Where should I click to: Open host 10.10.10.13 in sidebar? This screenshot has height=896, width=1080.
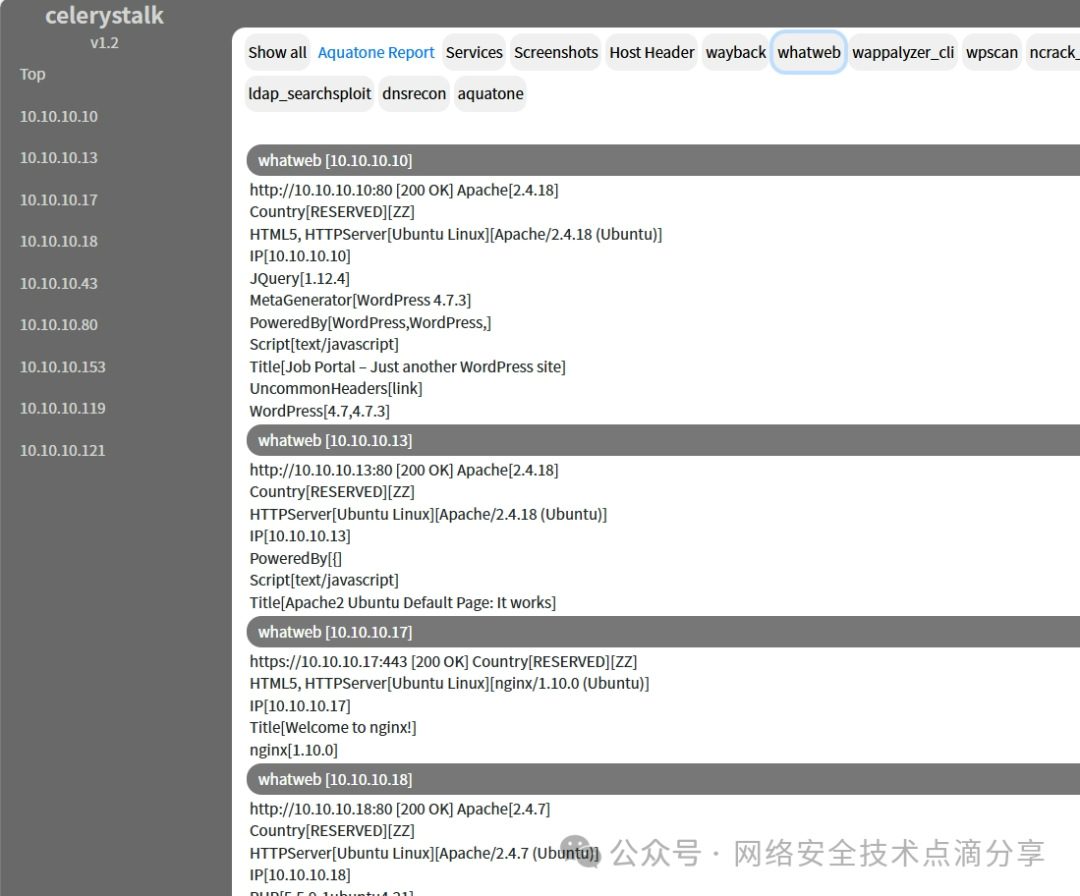pyautogui.click(x=59, y=158)
